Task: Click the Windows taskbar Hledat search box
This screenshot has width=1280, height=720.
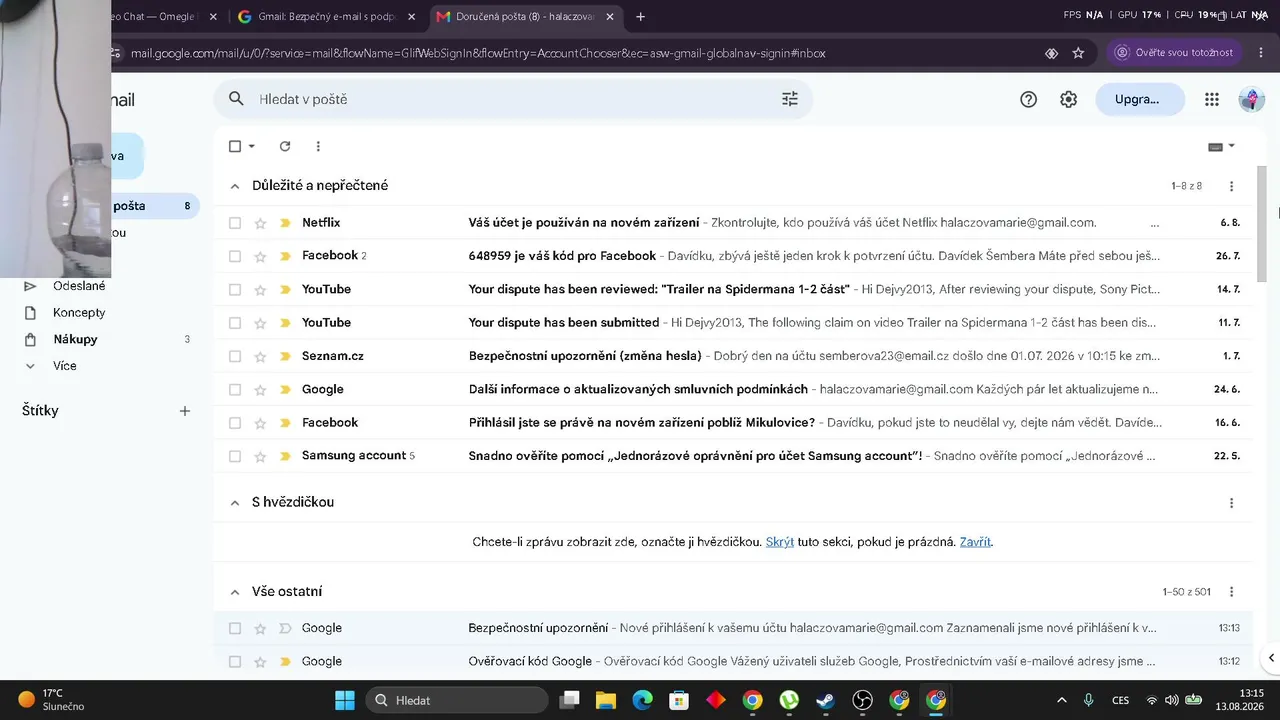Action: [x=457, y=700]
